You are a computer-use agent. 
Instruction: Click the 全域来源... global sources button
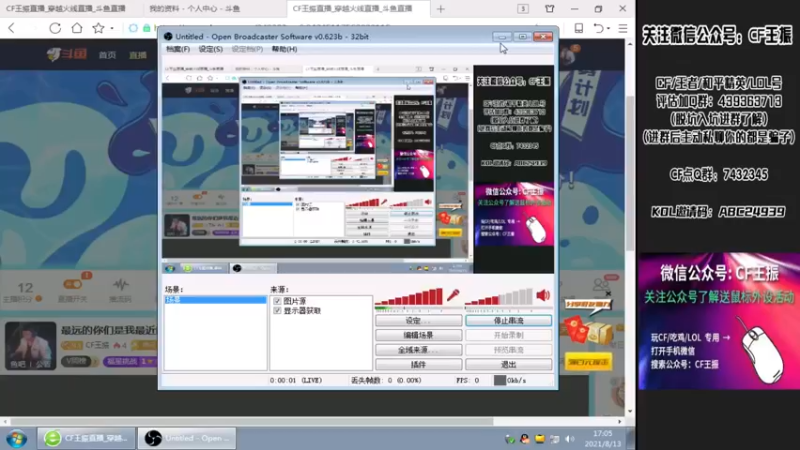(418, 350)
